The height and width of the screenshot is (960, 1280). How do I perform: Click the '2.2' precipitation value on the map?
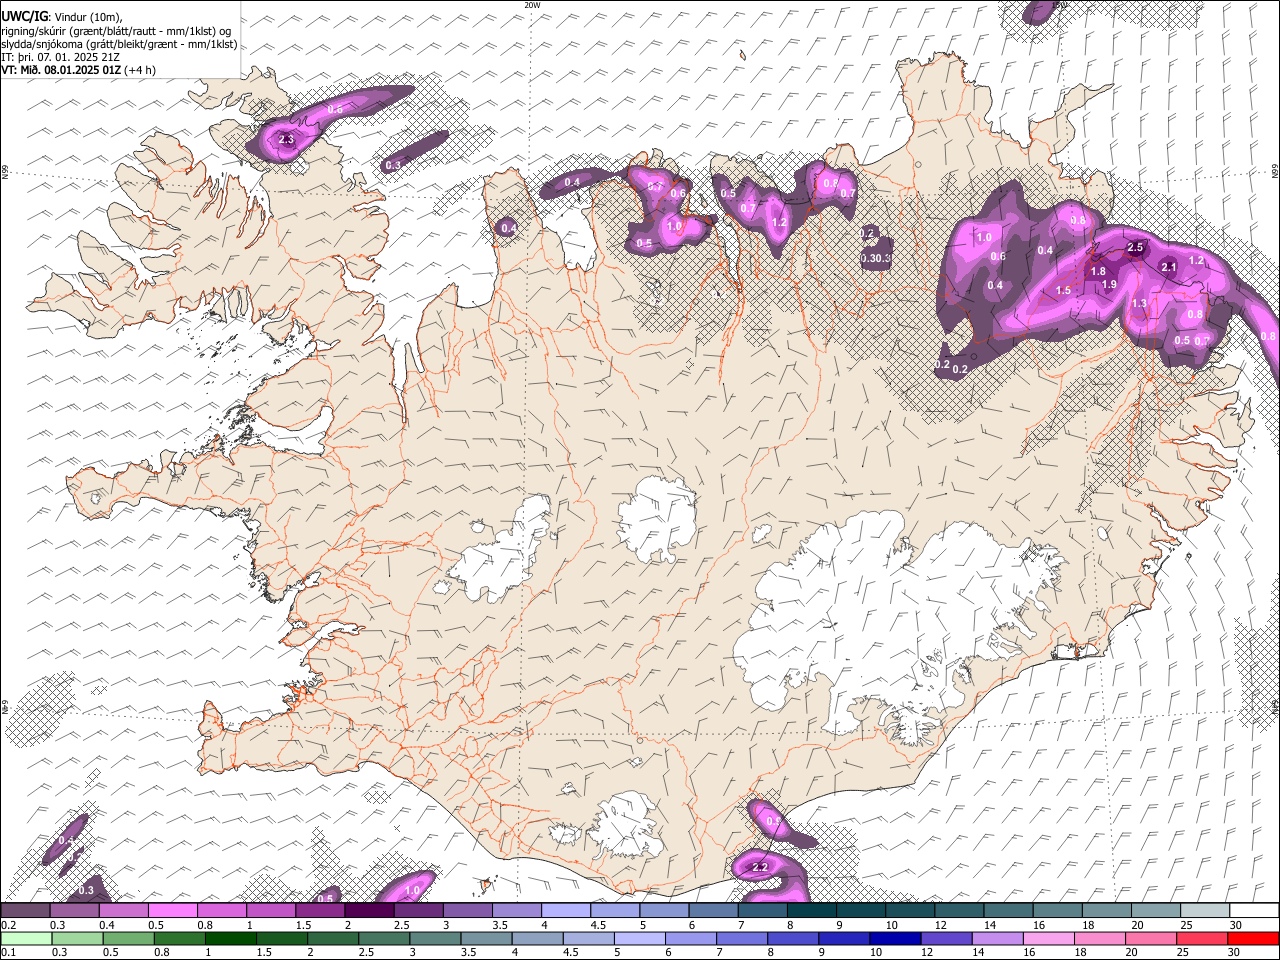coord(759,867)
